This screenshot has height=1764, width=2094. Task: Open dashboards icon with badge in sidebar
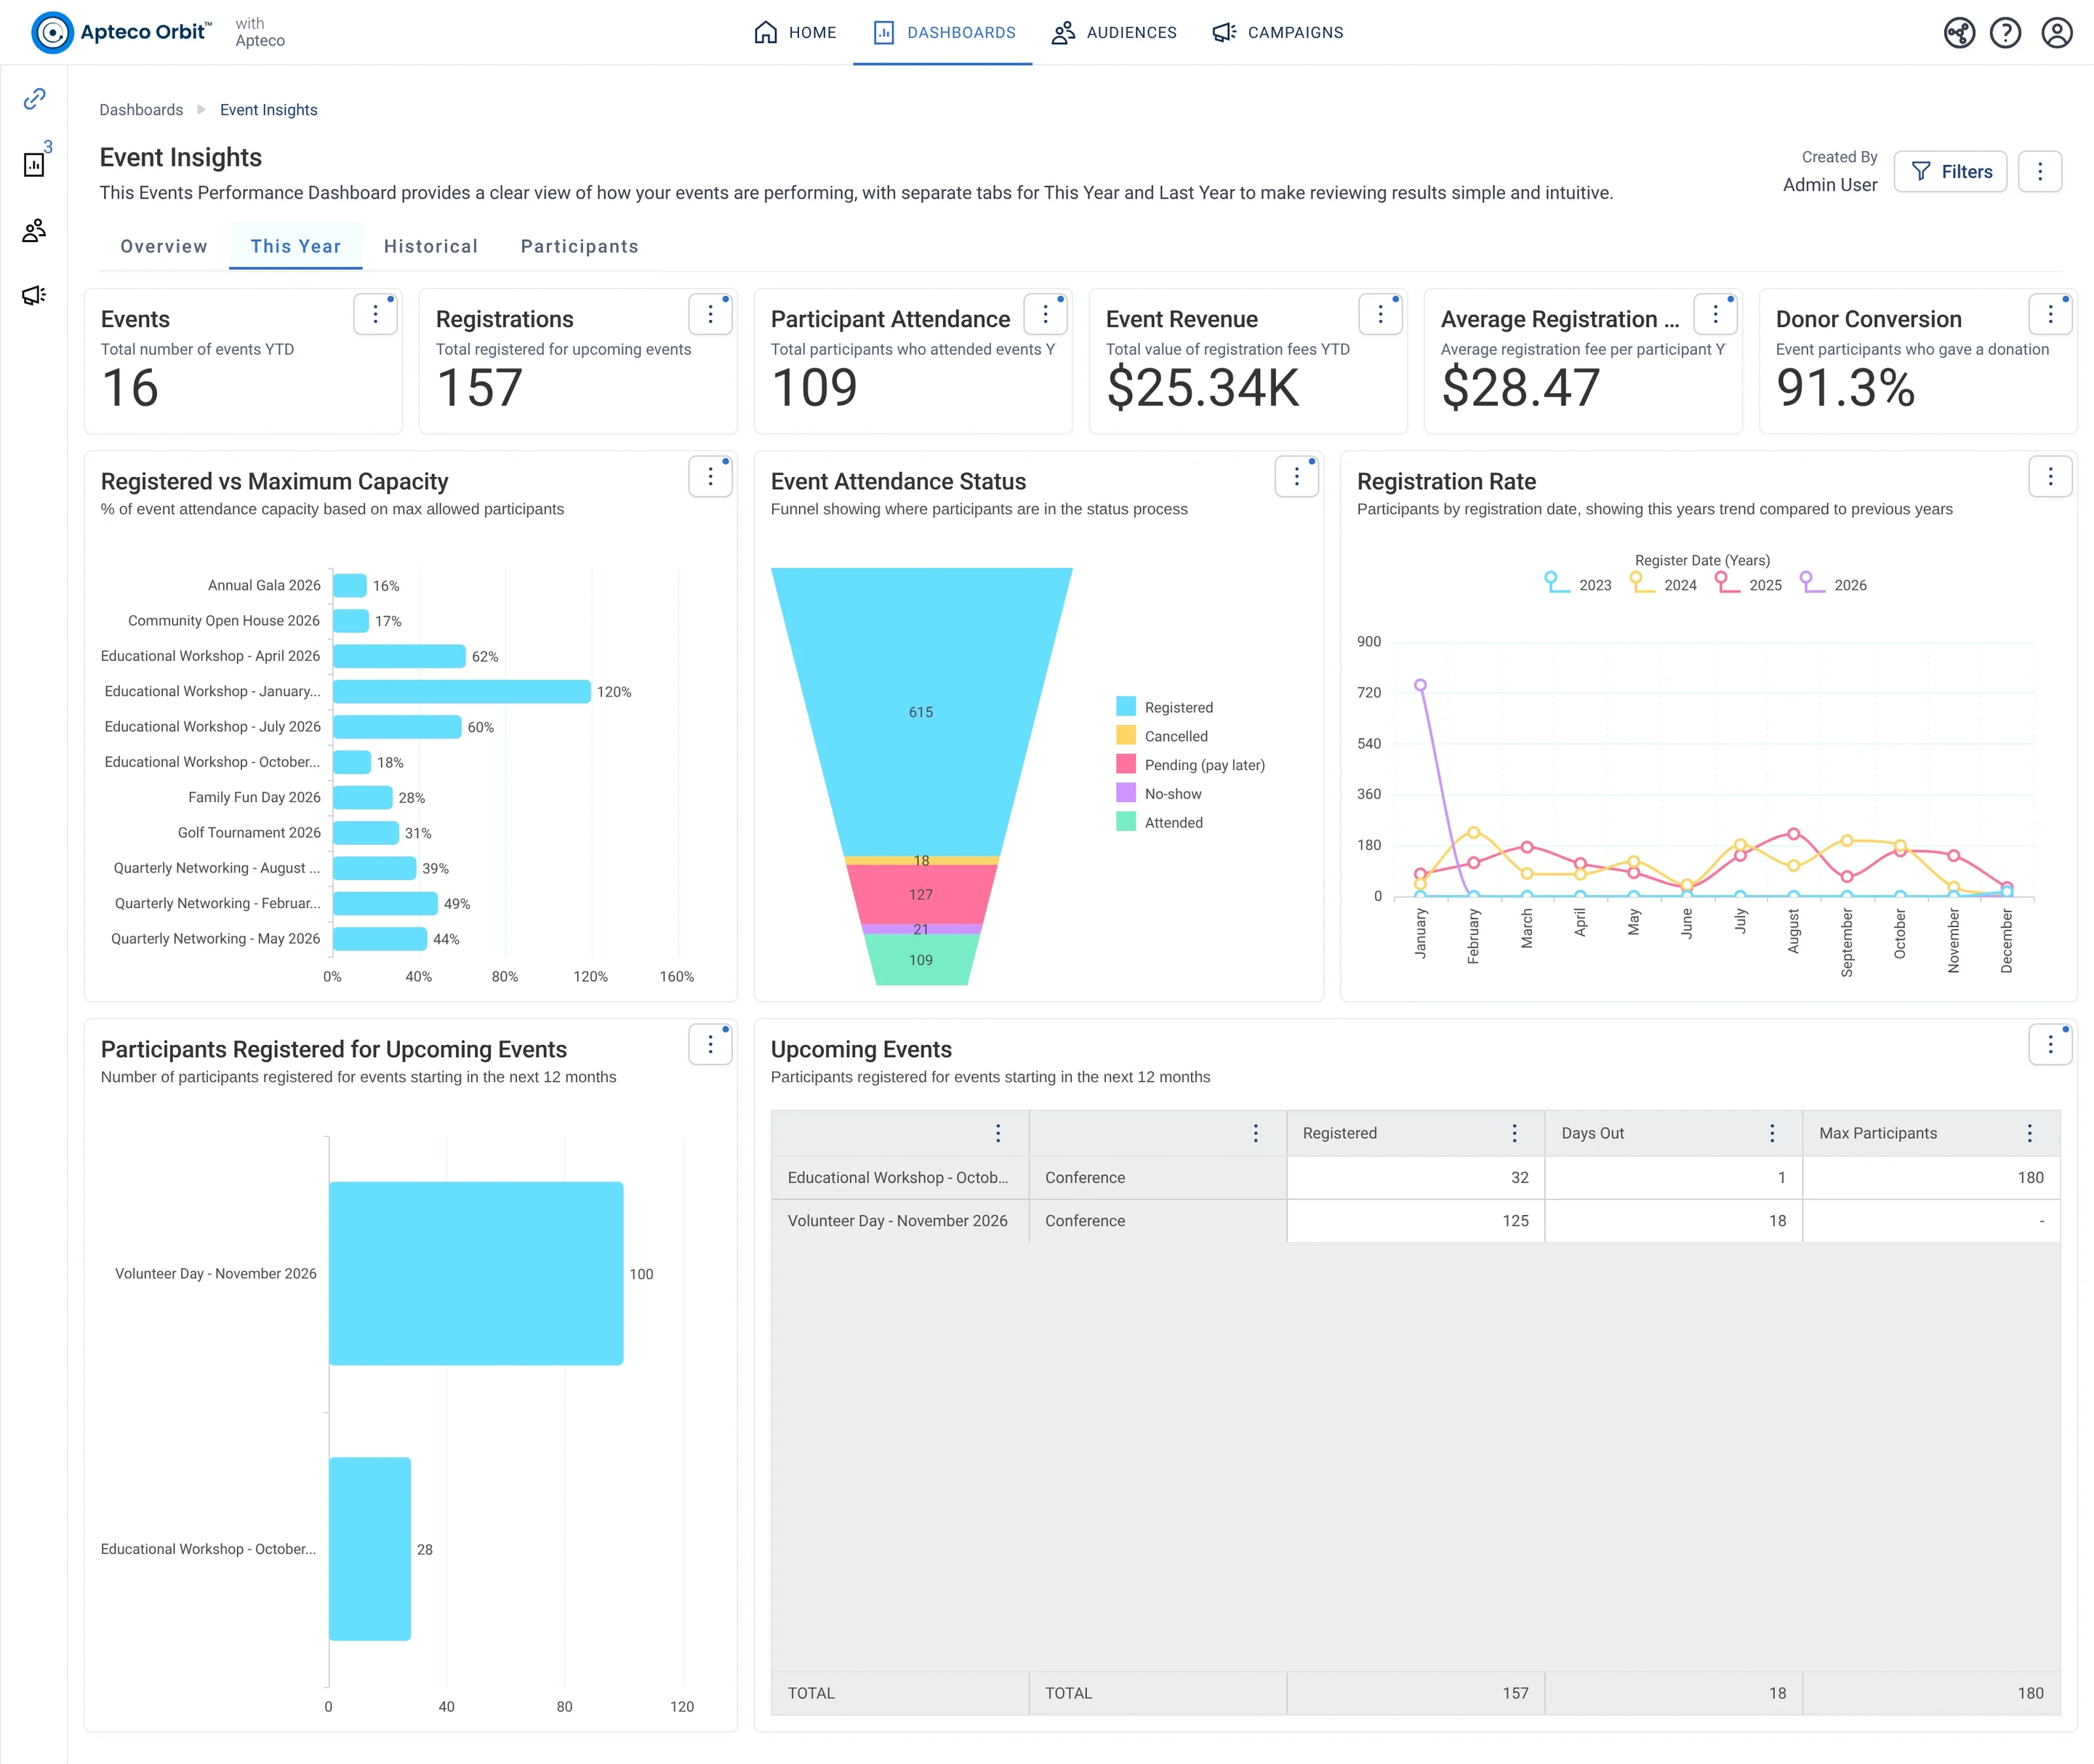pos(35,164)
